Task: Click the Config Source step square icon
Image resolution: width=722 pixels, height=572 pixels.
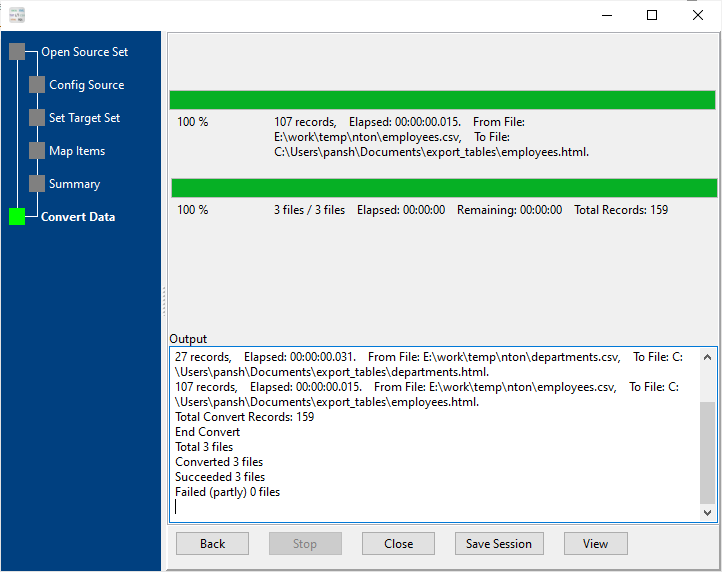Action: click(37, 85)
